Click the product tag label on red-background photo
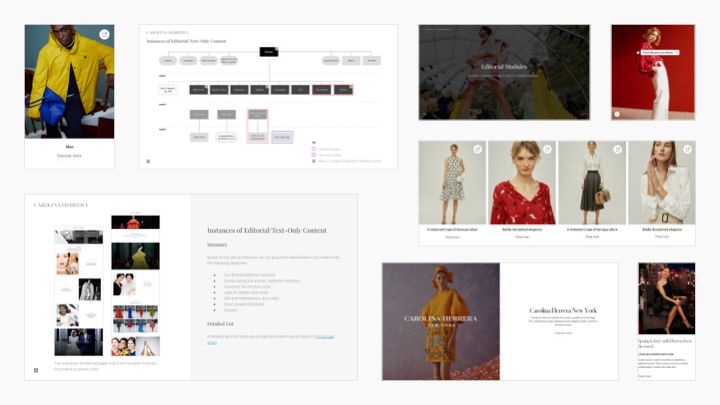Viewport: 720px width, 405px height. pos(659,52)
